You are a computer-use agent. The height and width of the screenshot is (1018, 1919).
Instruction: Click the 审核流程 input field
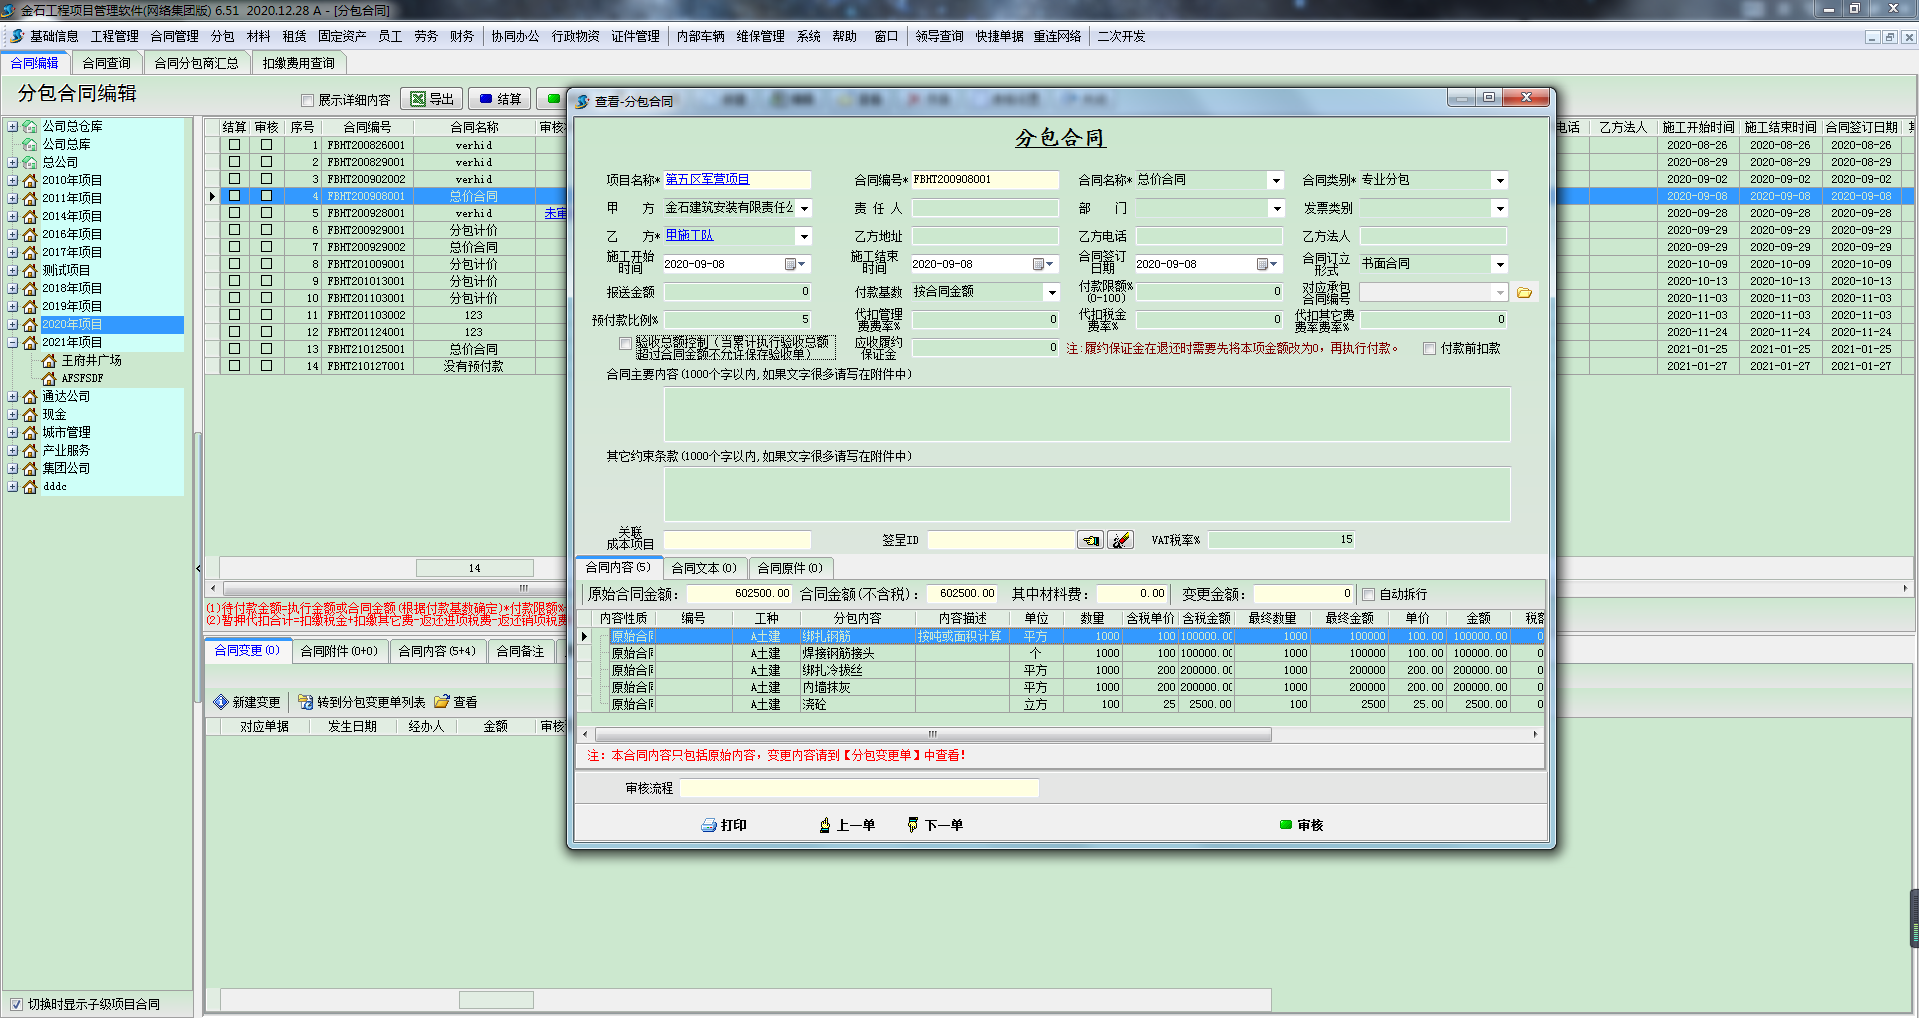(x=859, y=789)
